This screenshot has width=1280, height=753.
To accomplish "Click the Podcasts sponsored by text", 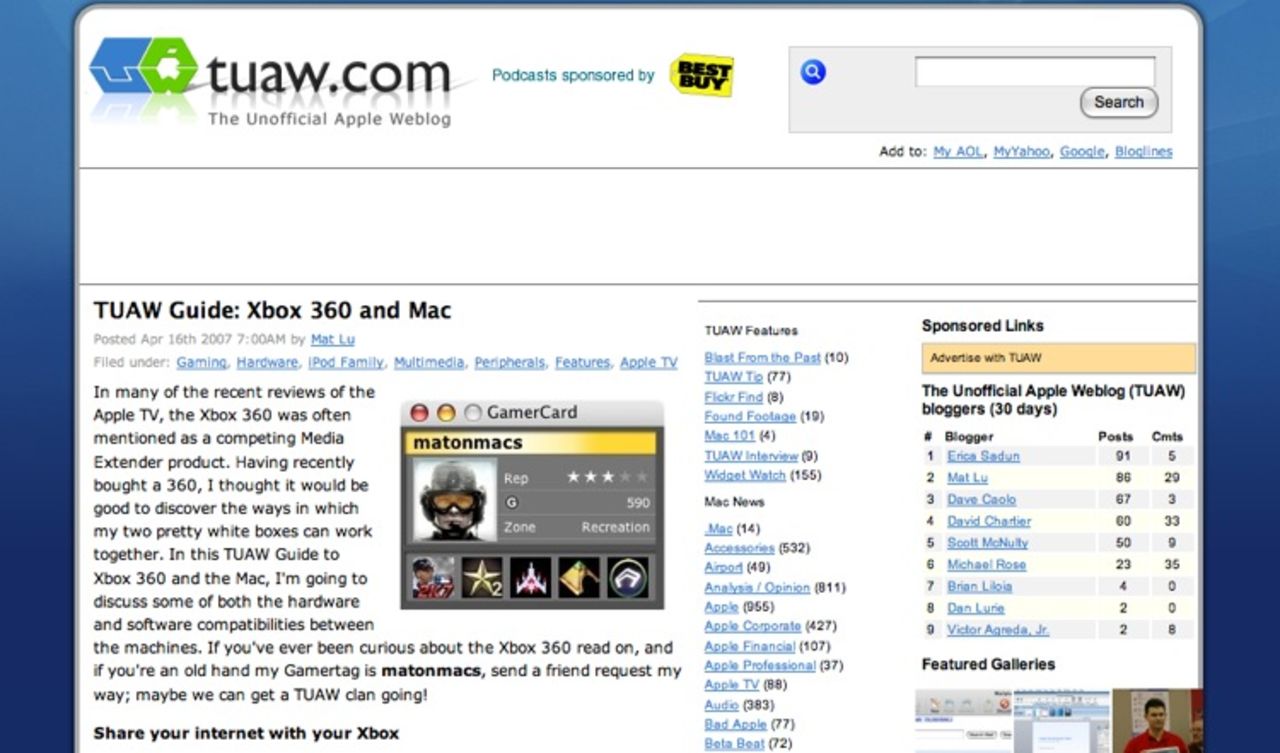I will pyautogui.click(x=573, y=75).
